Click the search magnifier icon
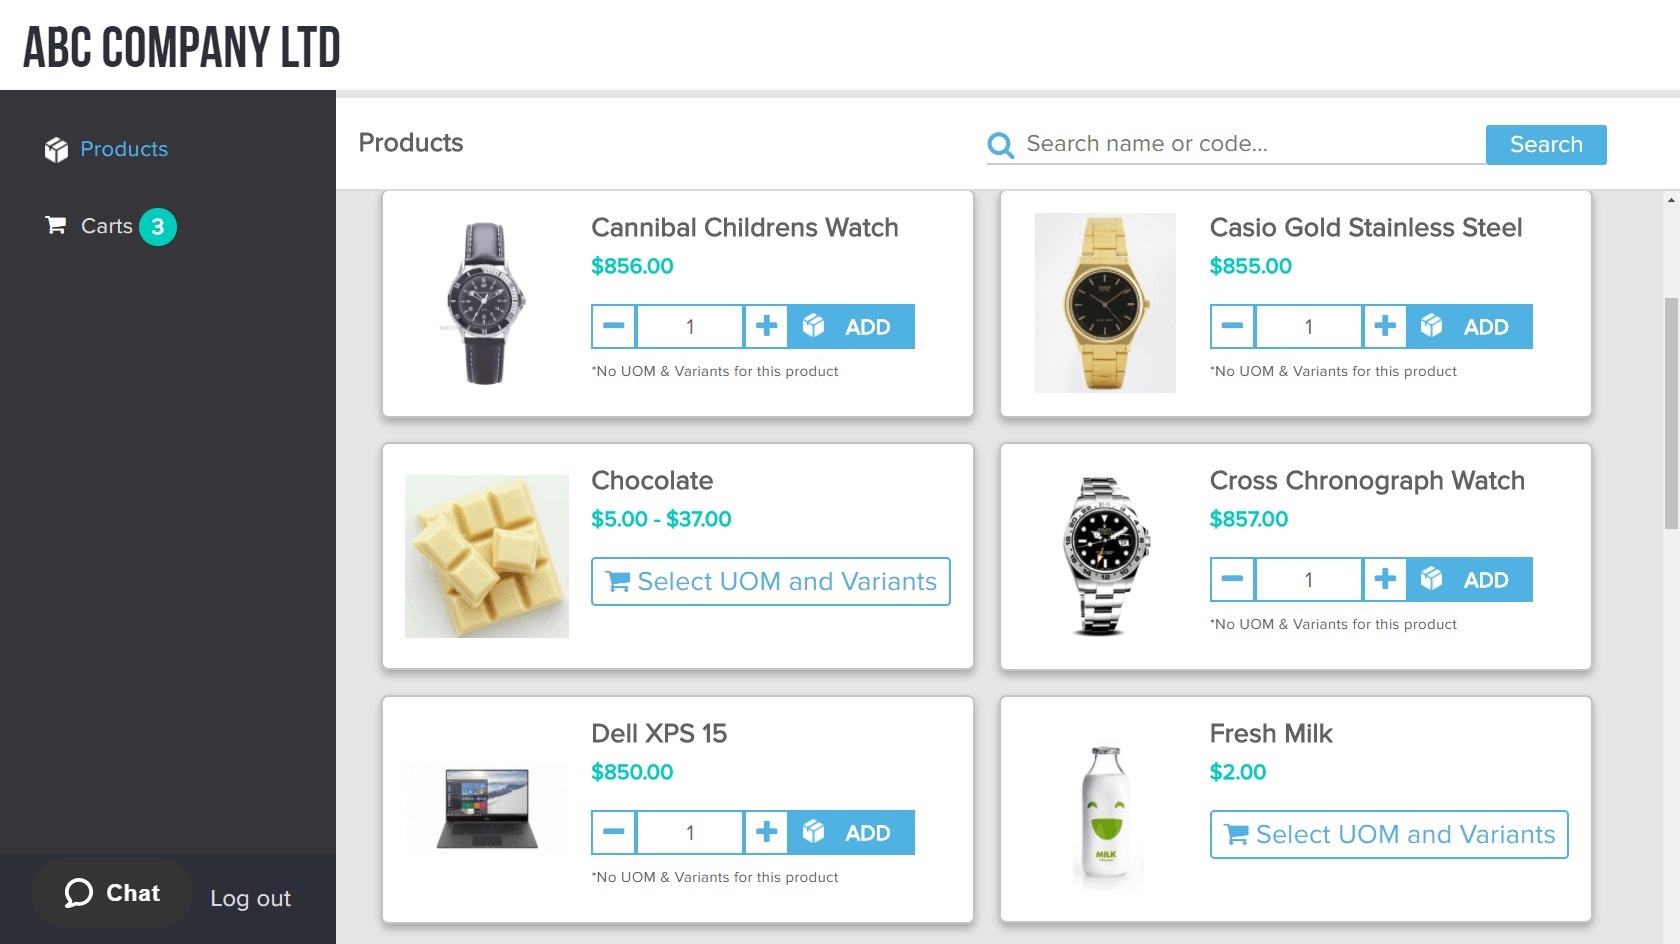Viewport: 1680px width, 944px height. coord(1000,145)
